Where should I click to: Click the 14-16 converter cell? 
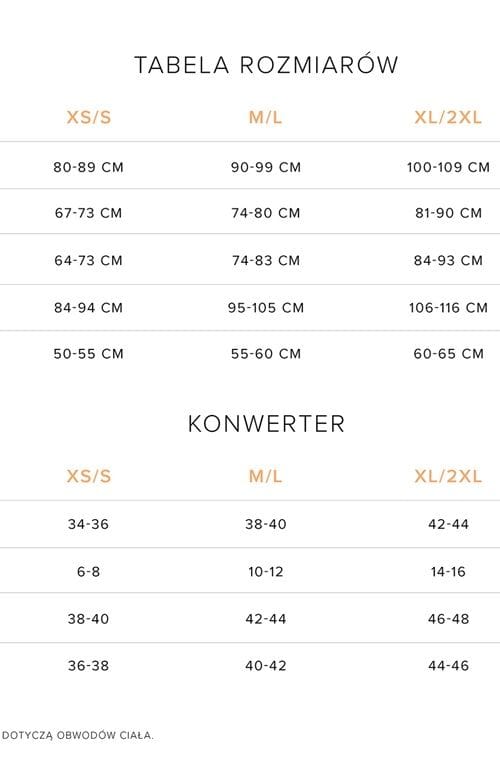448,572
